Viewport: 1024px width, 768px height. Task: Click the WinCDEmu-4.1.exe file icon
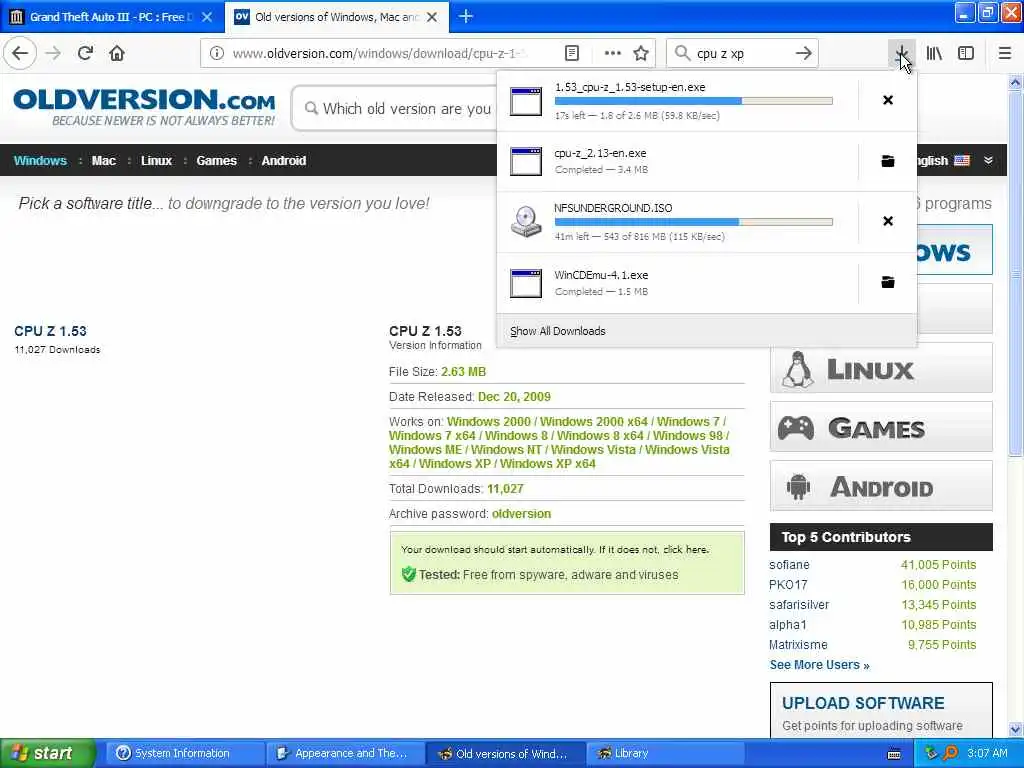526,283
